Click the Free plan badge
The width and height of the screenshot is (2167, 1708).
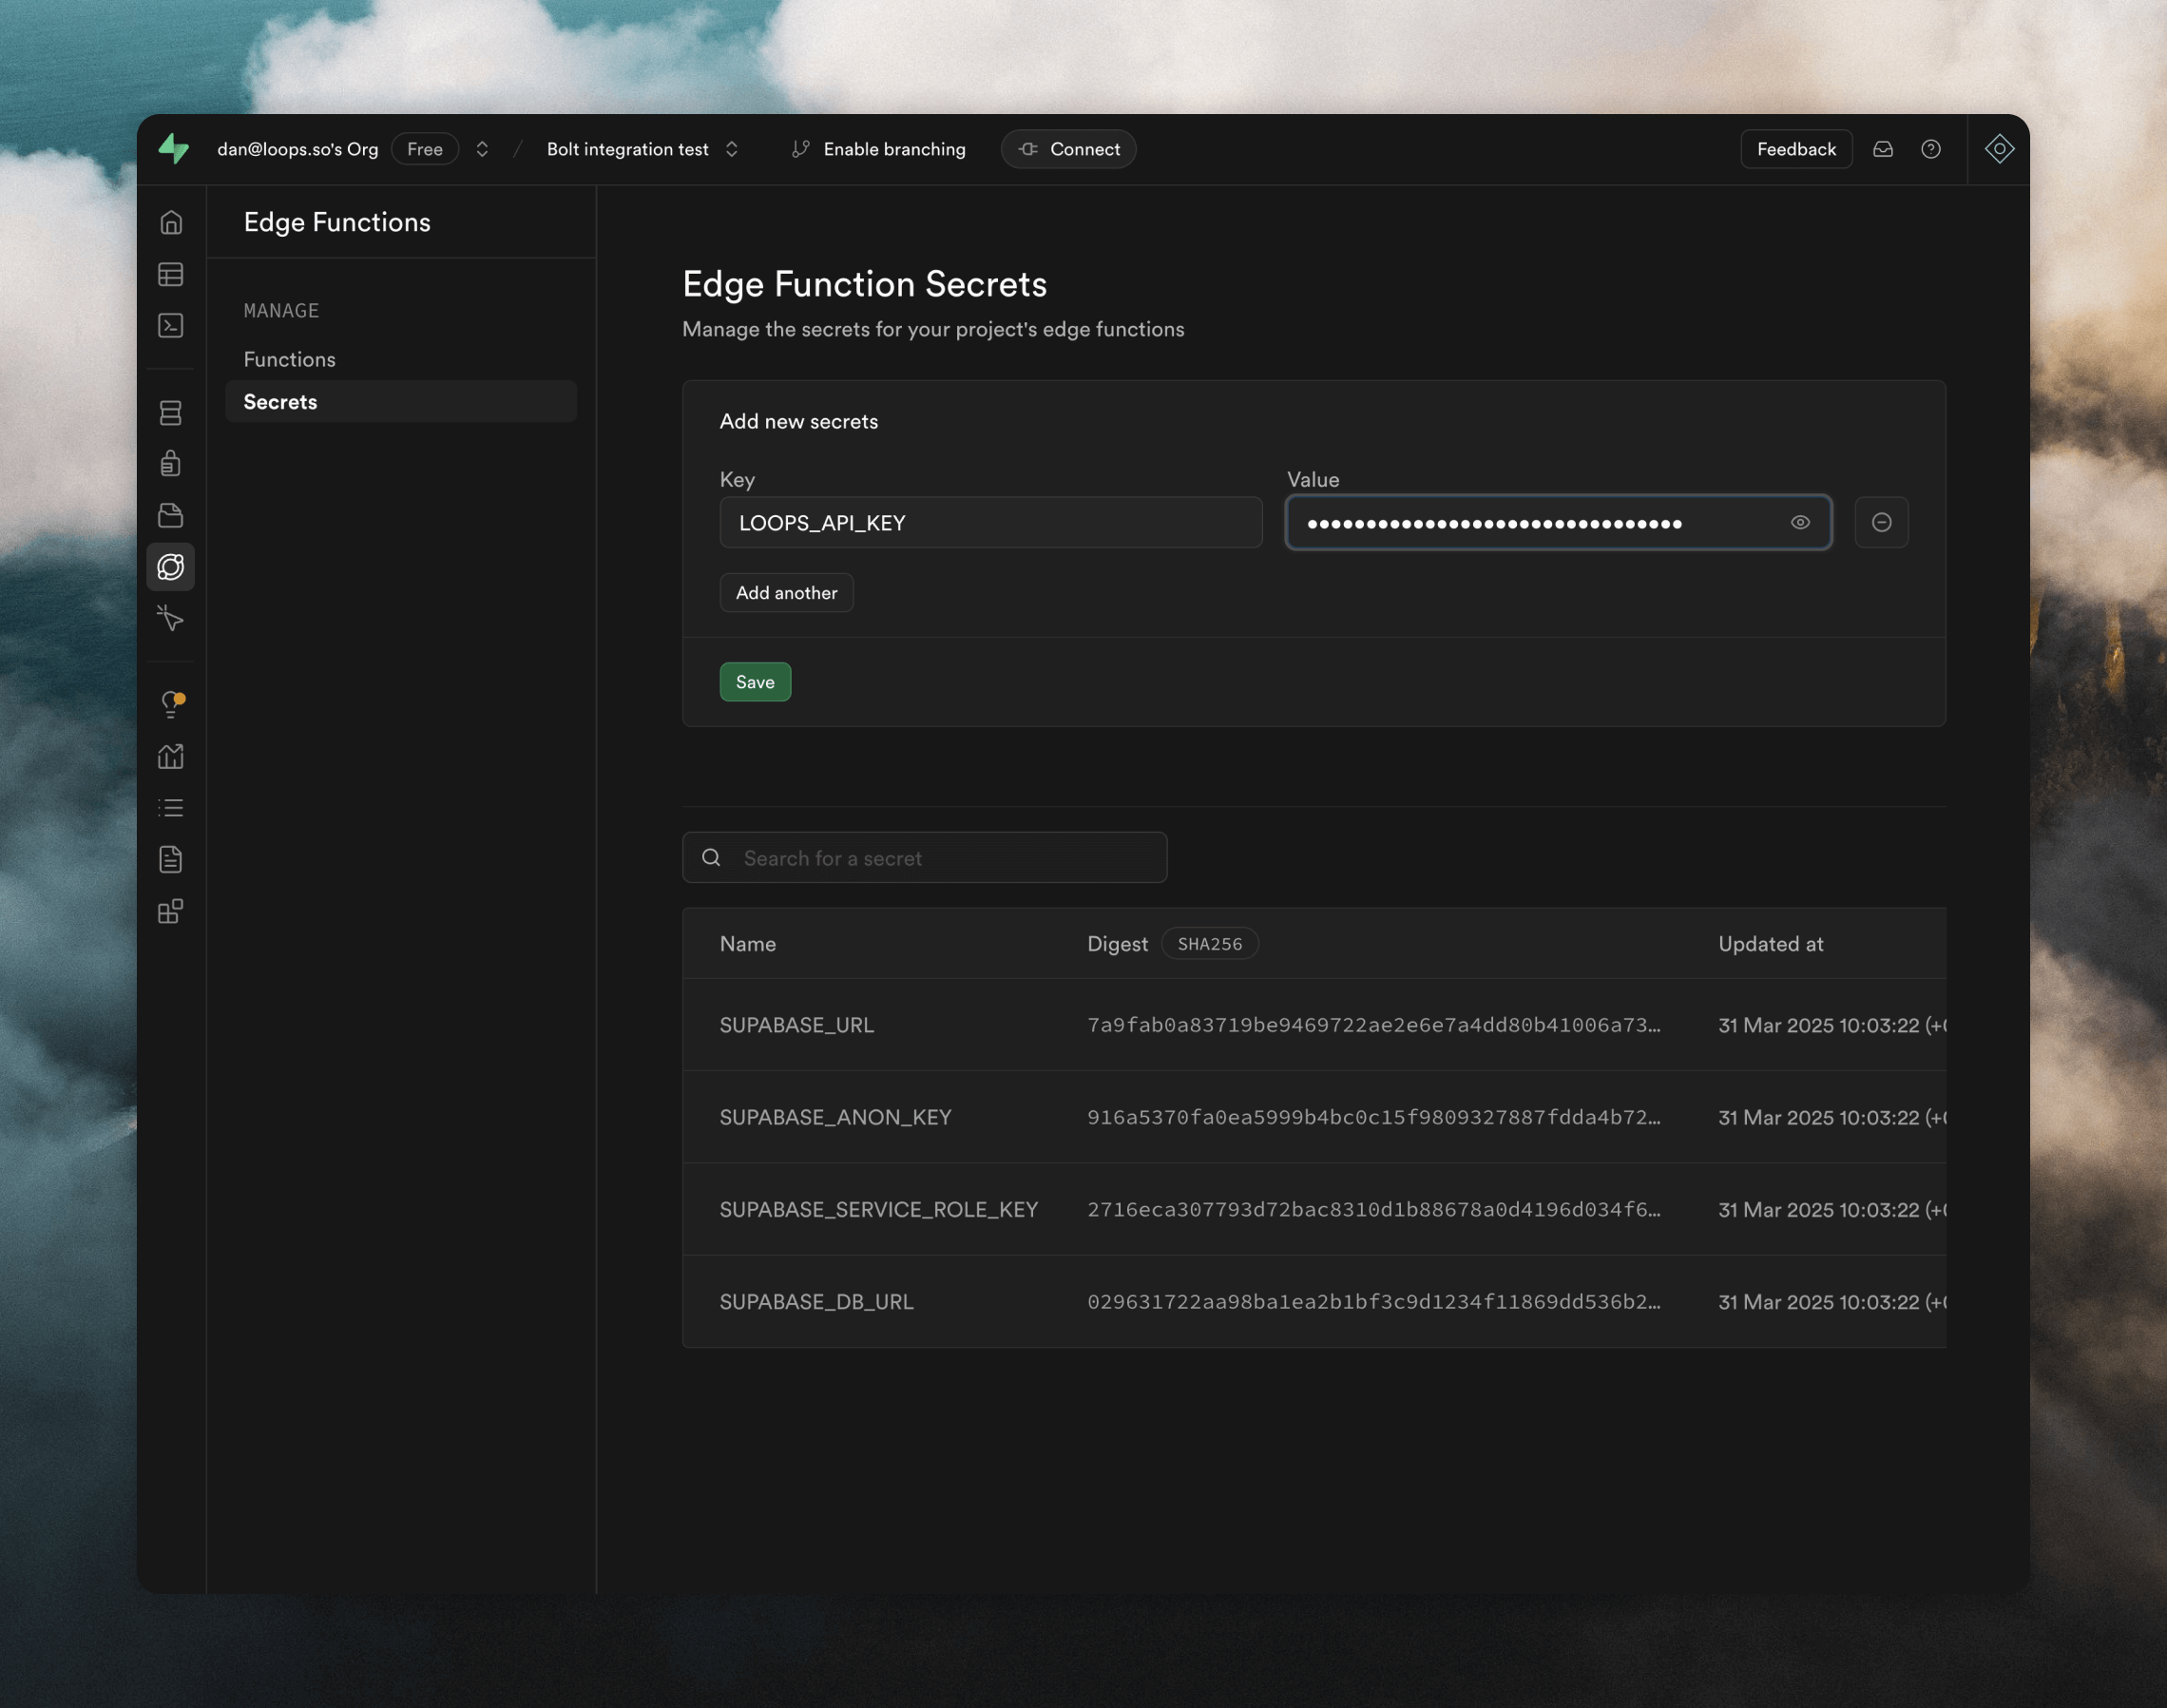(425, 149)
